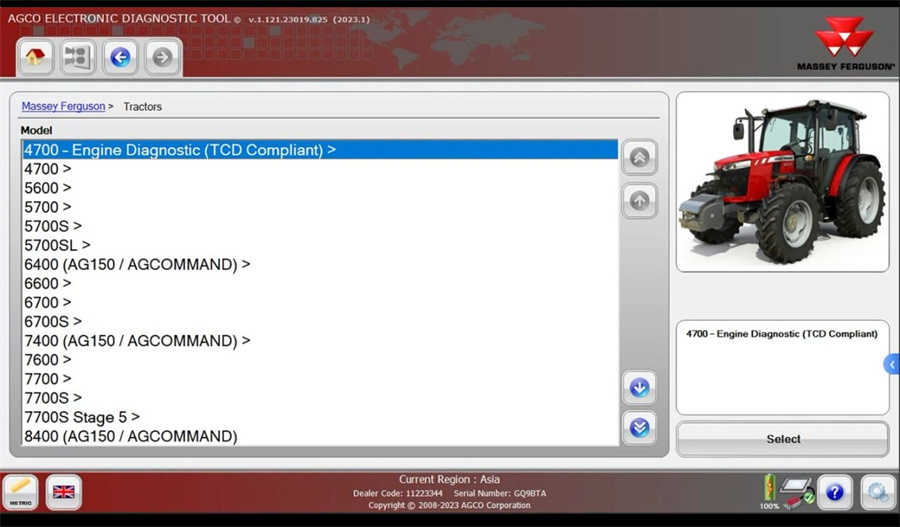The width and height of the screenshot is (900, 527).
Task: Click the Home icon in toolbar
Action: (x=36, y=57)
